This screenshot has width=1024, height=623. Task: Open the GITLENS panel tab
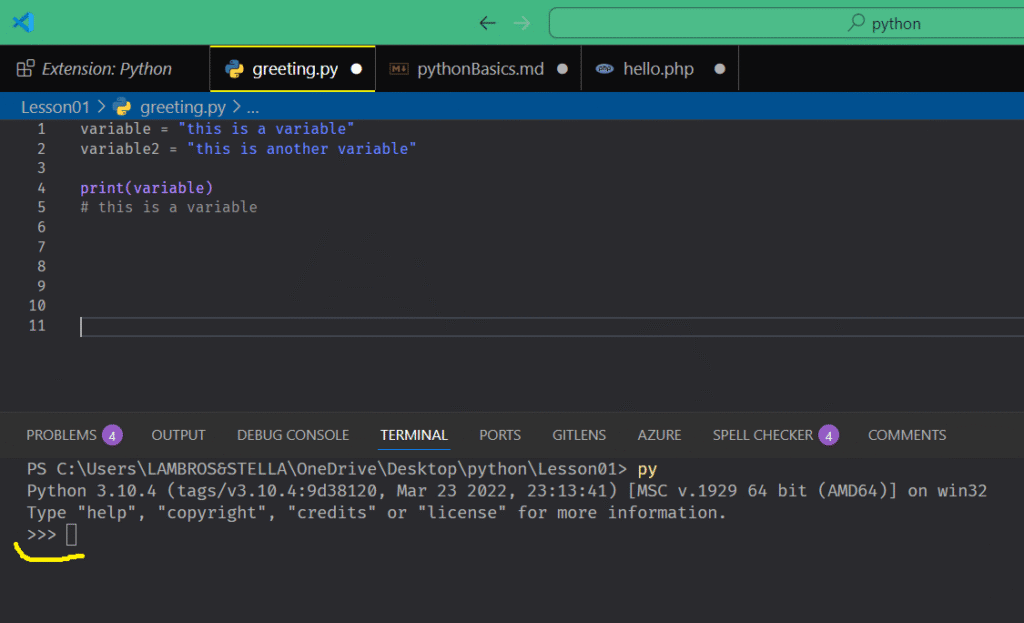coord(579,435)
